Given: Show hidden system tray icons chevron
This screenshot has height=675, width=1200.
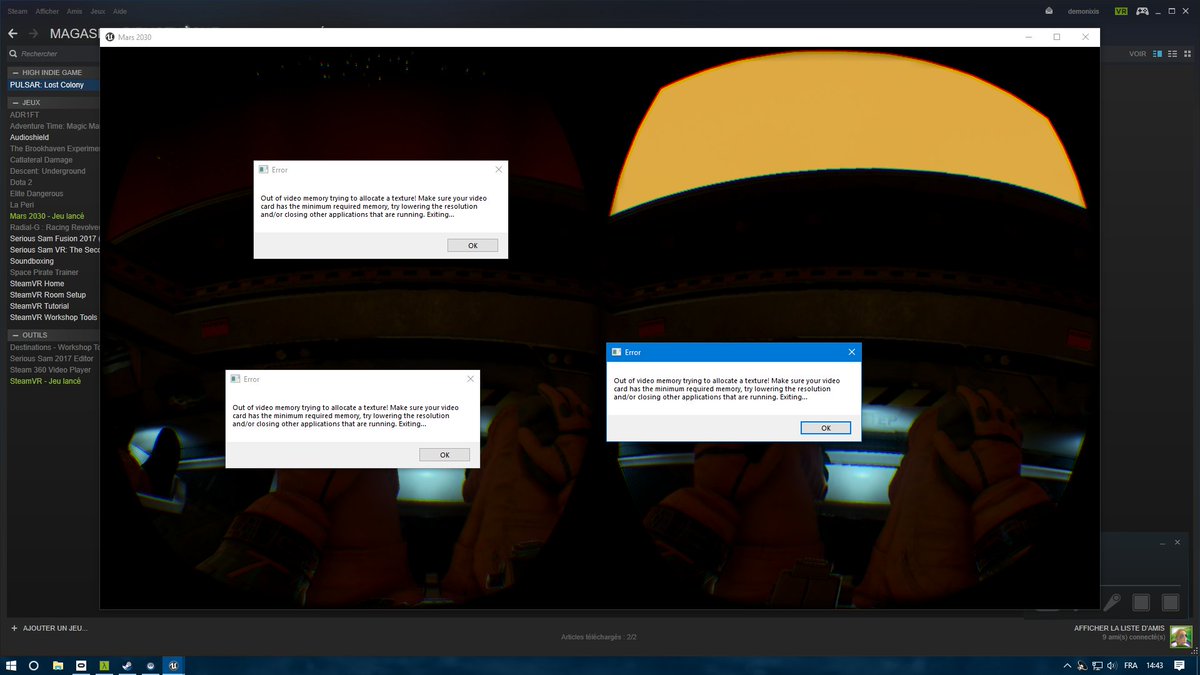Looking at the screenshot, I should (1068, 665).
